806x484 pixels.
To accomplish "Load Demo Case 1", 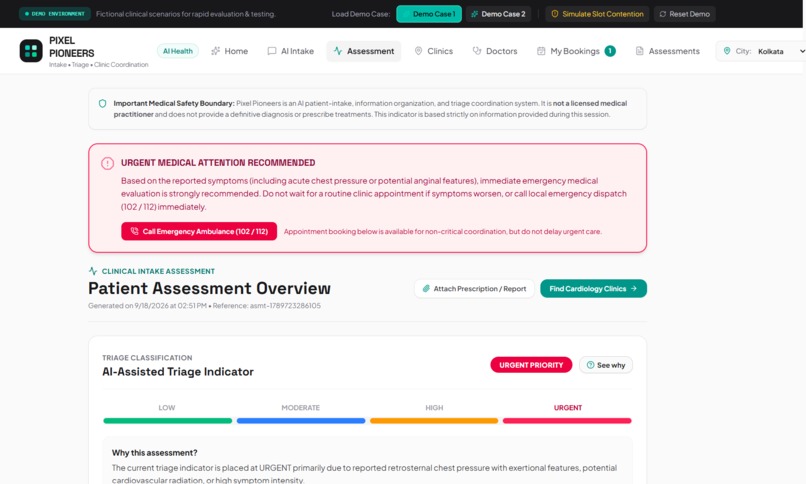I will (429, 14).
